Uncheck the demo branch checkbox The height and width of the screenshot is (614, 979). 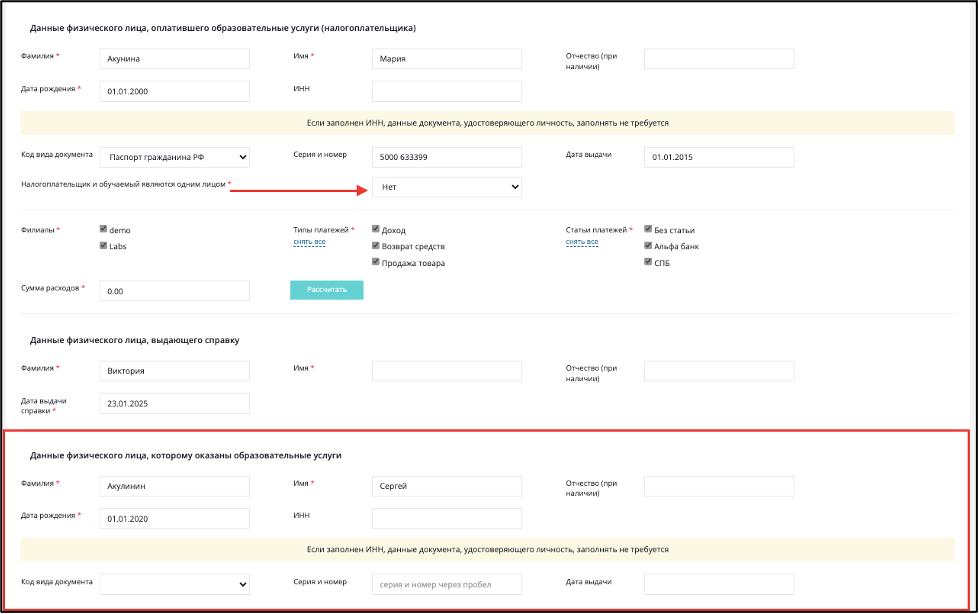click(x=103, y=229)
